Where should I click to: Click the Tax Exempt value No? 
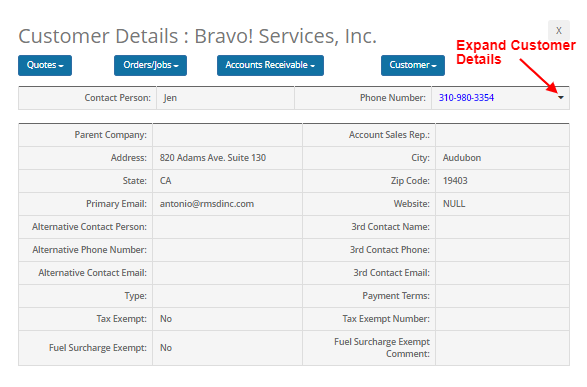click(x=166, y=319)
